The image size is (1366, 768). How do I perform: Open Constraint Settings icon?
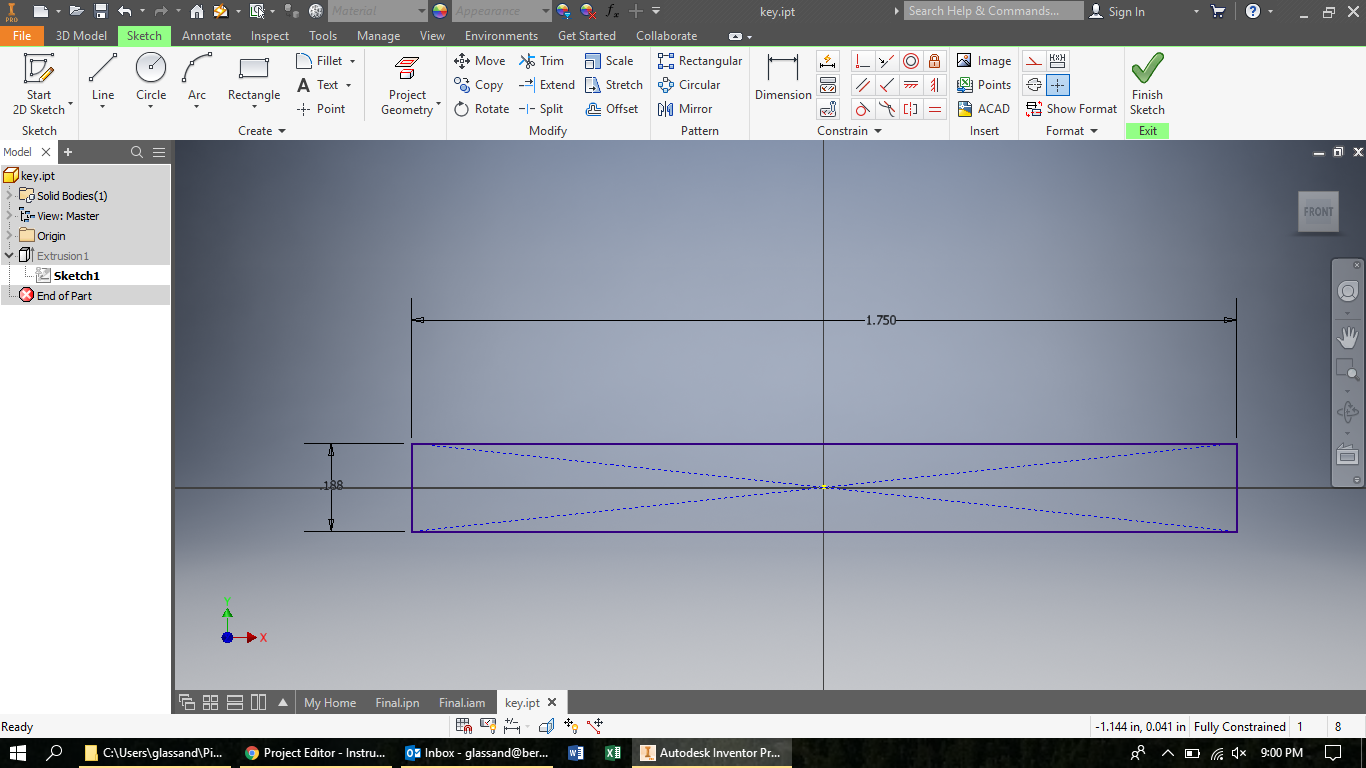click(x=828, y=109)
